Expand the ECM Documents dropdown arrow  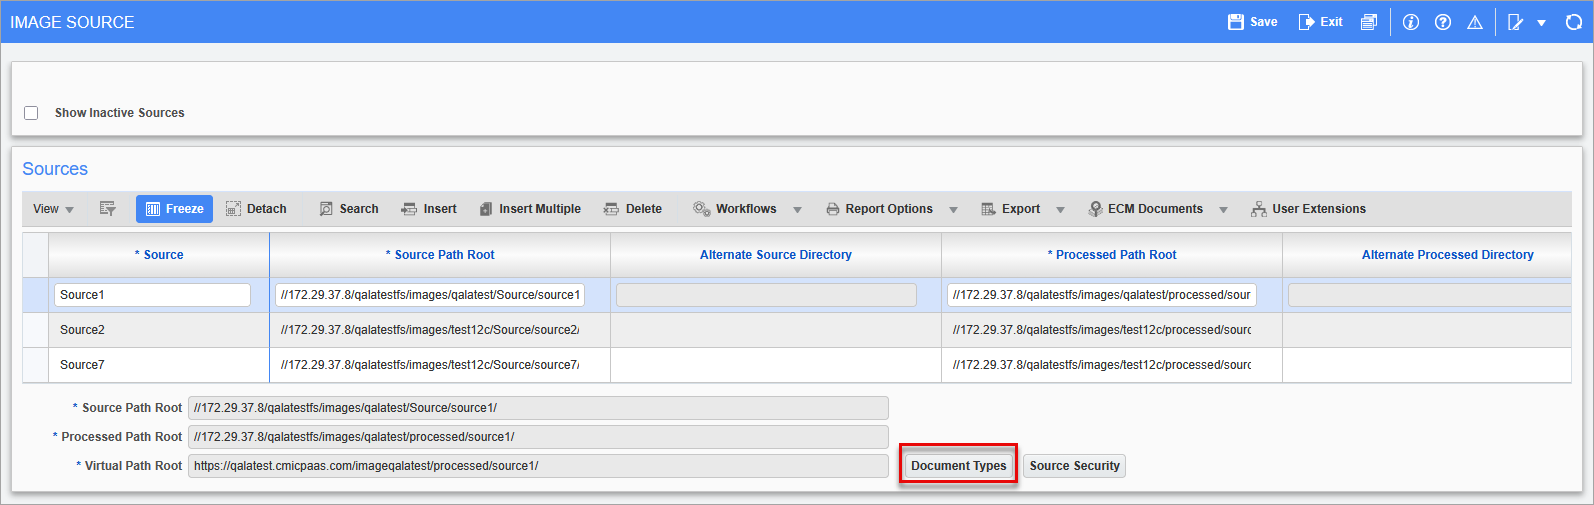pyautogui.click(x=1223, y=210)
